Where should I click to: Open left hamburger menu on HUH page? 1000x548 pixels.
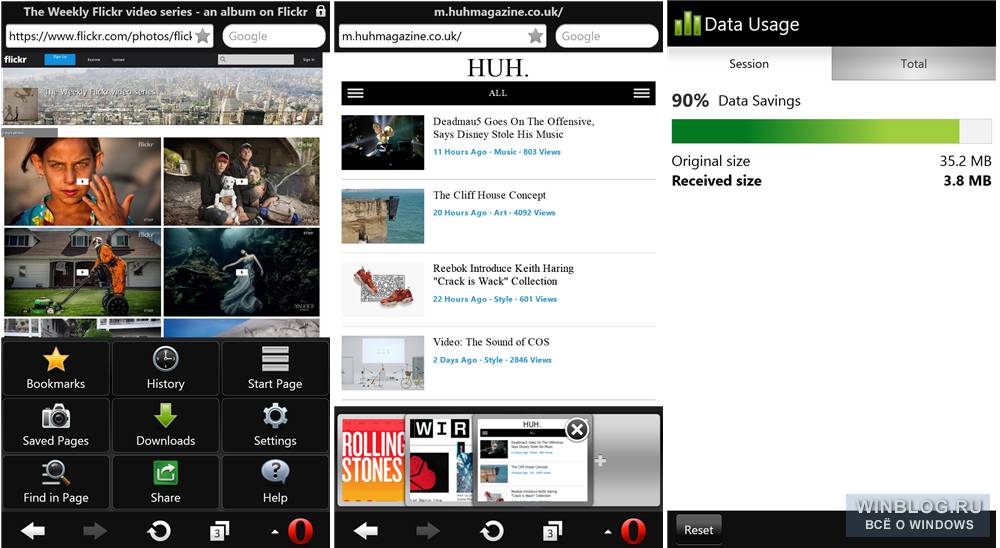pos(355,93)
